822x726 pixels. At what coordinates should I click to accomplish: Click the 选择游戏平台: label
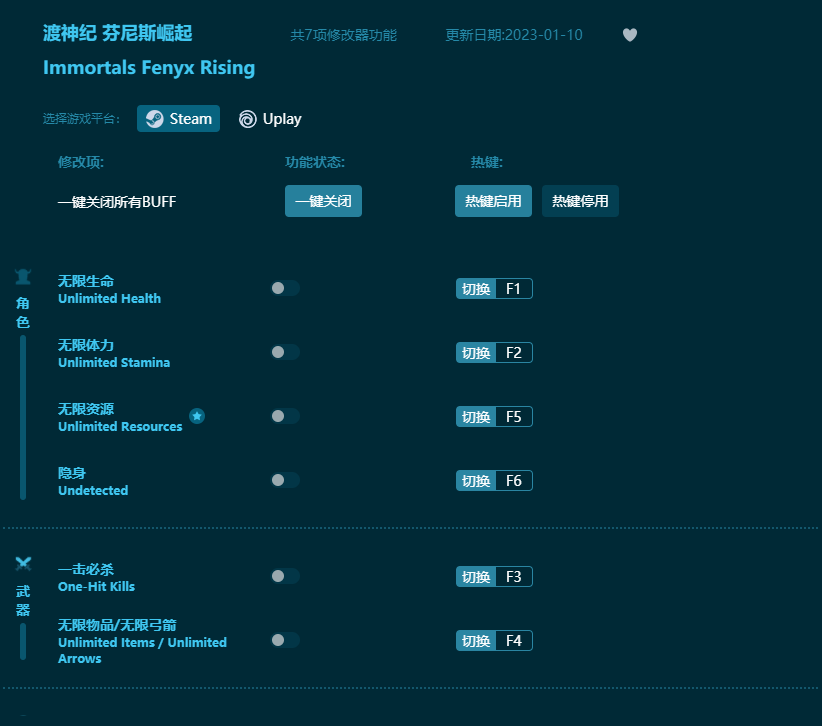click(x=81, y=119)
